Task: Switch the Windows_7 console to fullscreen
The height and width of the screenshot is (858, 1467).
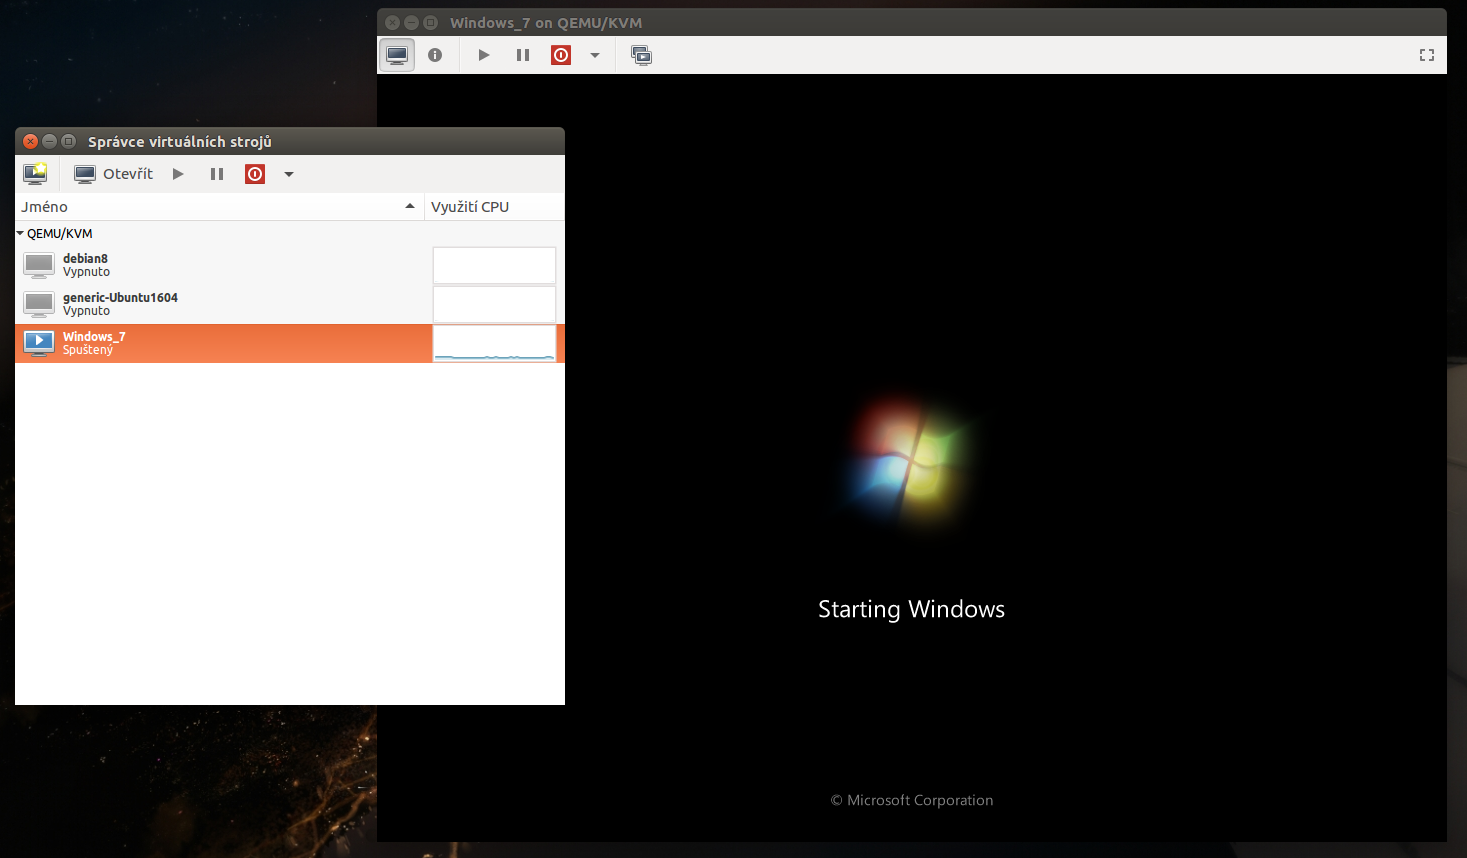Action: pyautogui.click(x=1427, y=55)
